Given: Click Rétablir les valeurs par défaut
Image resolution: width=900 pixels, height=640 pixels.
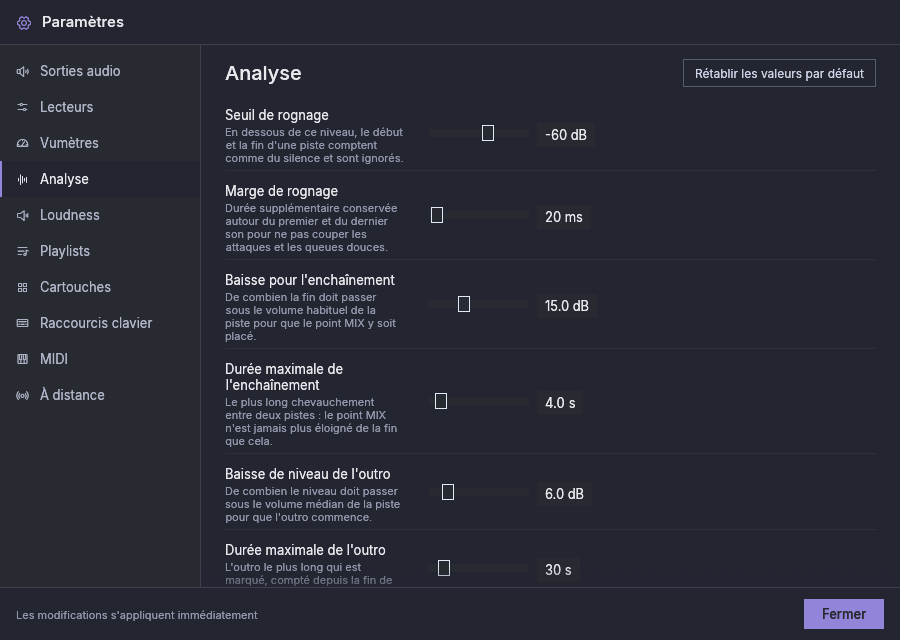Looking at the screenshot, I should click(779, 73).
